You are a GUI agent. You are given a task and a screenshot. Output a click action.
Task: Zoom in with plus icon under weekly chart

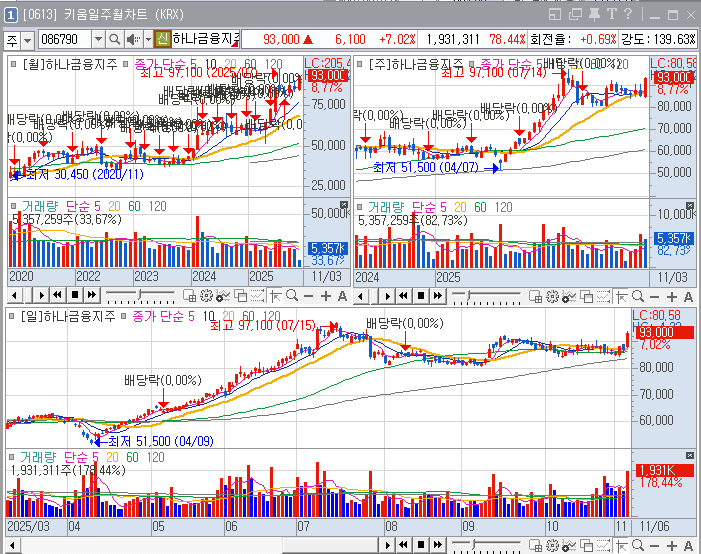coord(671,297)
